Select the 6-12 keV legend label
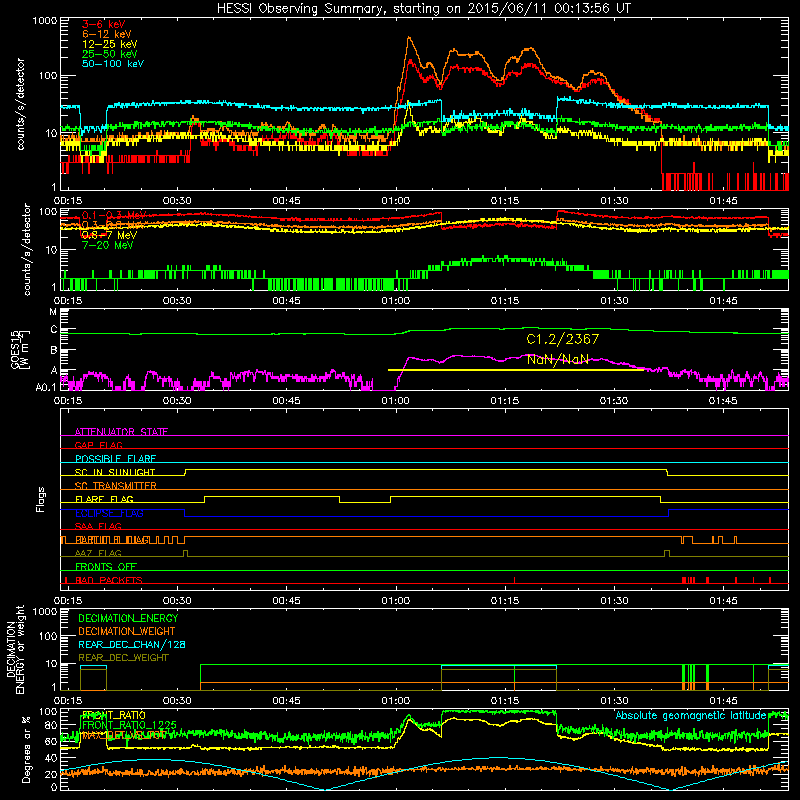The image size is (800, 800). [107, 34]
